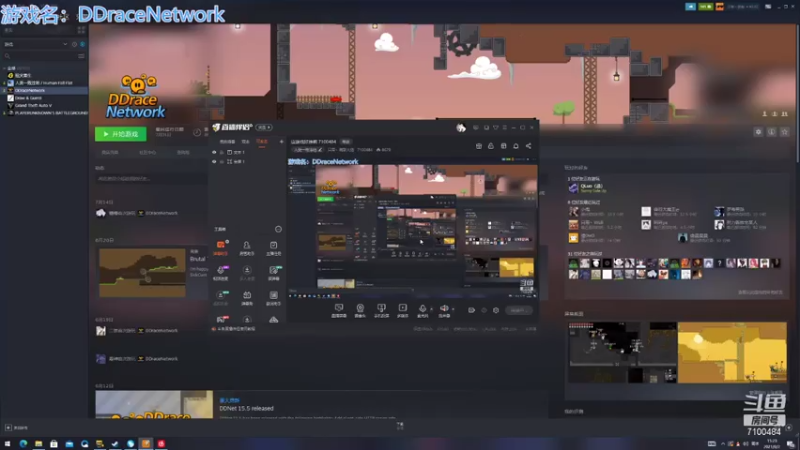Click the bell icon above the Douyu preview
This screenshot has width=800, height=450.
coord(516,146)
